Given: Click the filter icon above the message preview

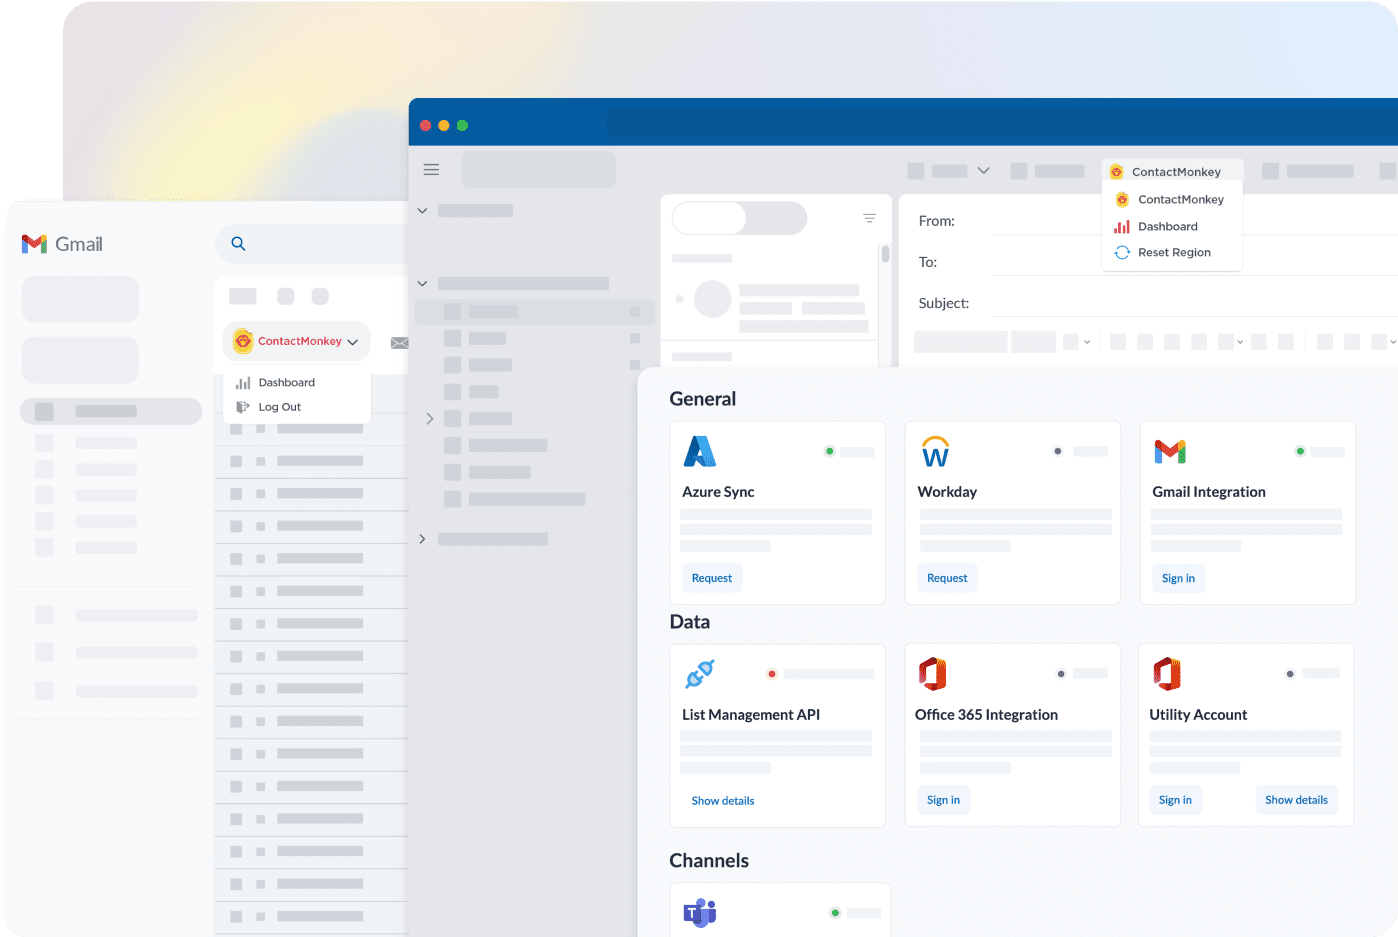Looking at the screenshot, I should pos(869,217).
